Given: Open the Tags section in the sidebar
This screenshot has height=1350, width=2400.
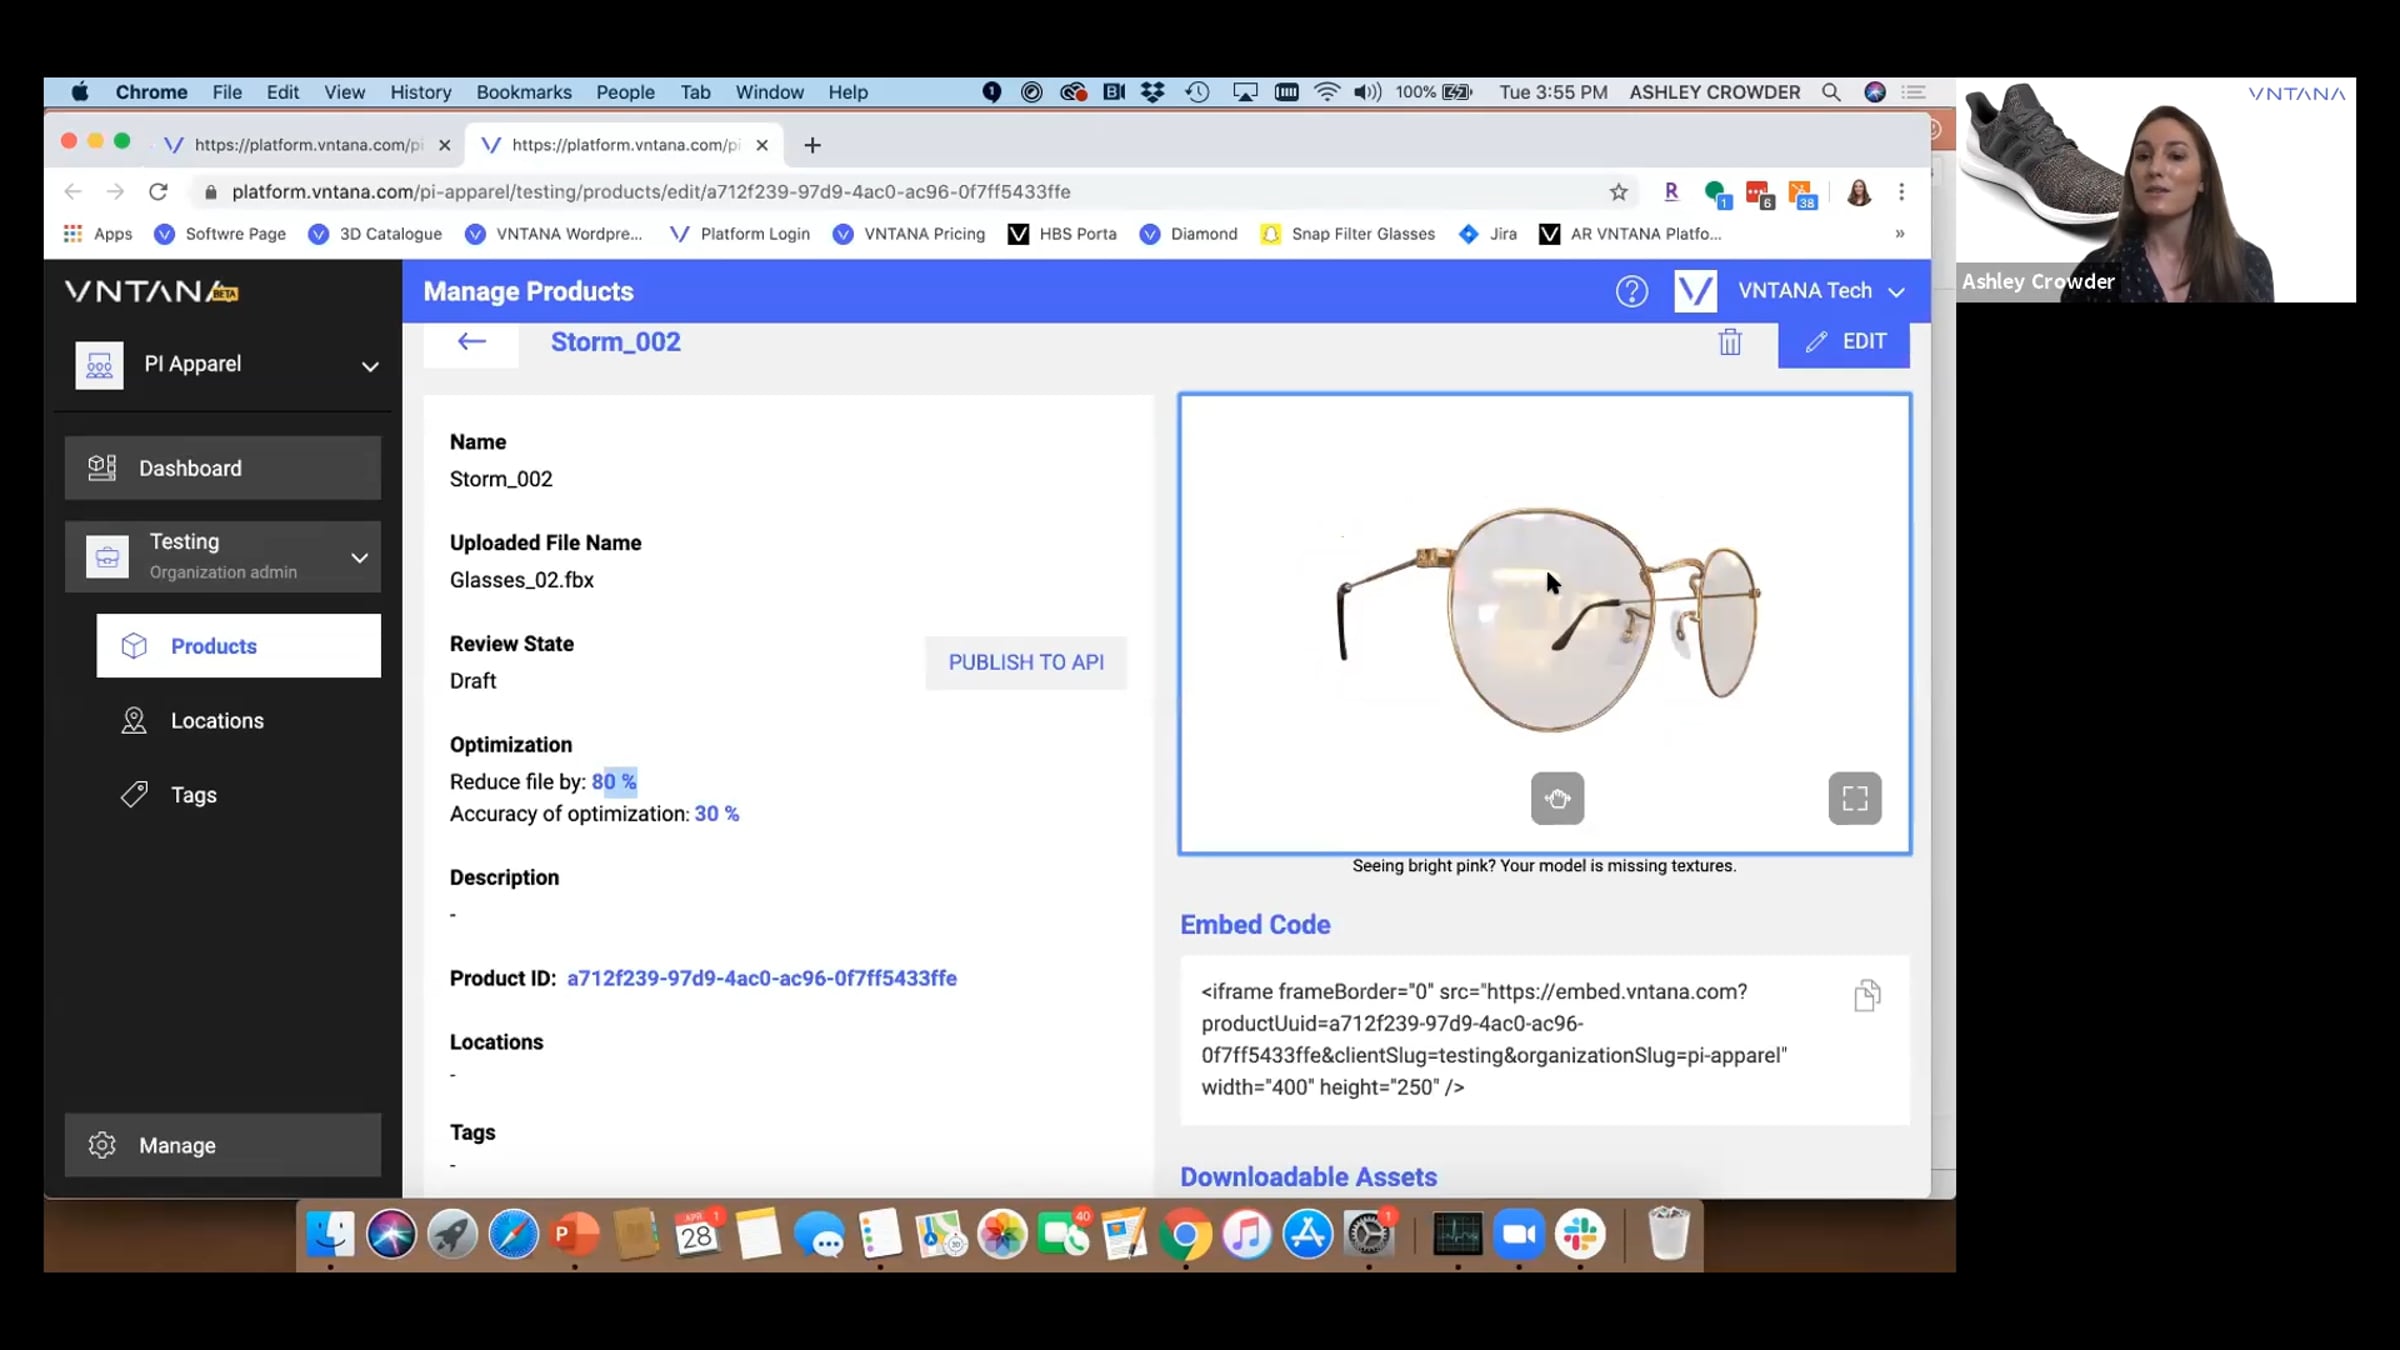Looking at the screenshot, I should [x=193, y=795].
